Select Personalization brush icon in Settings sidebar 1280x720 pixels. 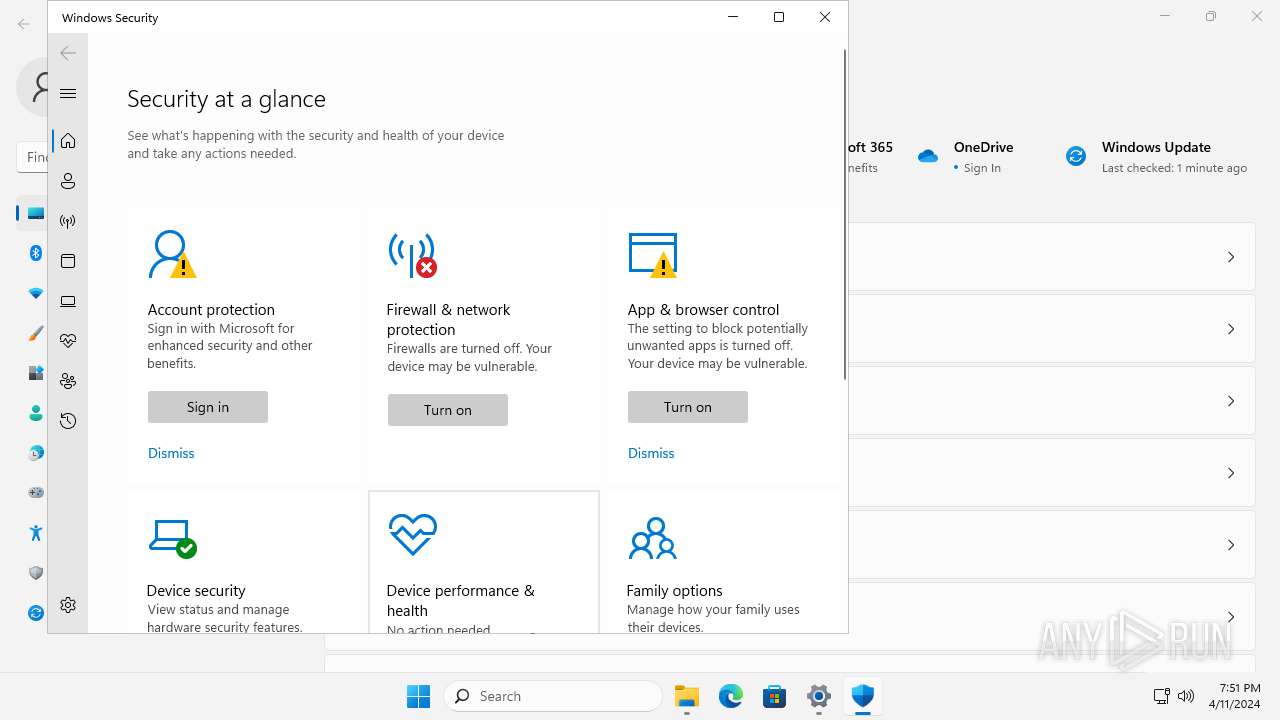pyautogui.click(x=36, y=333)
